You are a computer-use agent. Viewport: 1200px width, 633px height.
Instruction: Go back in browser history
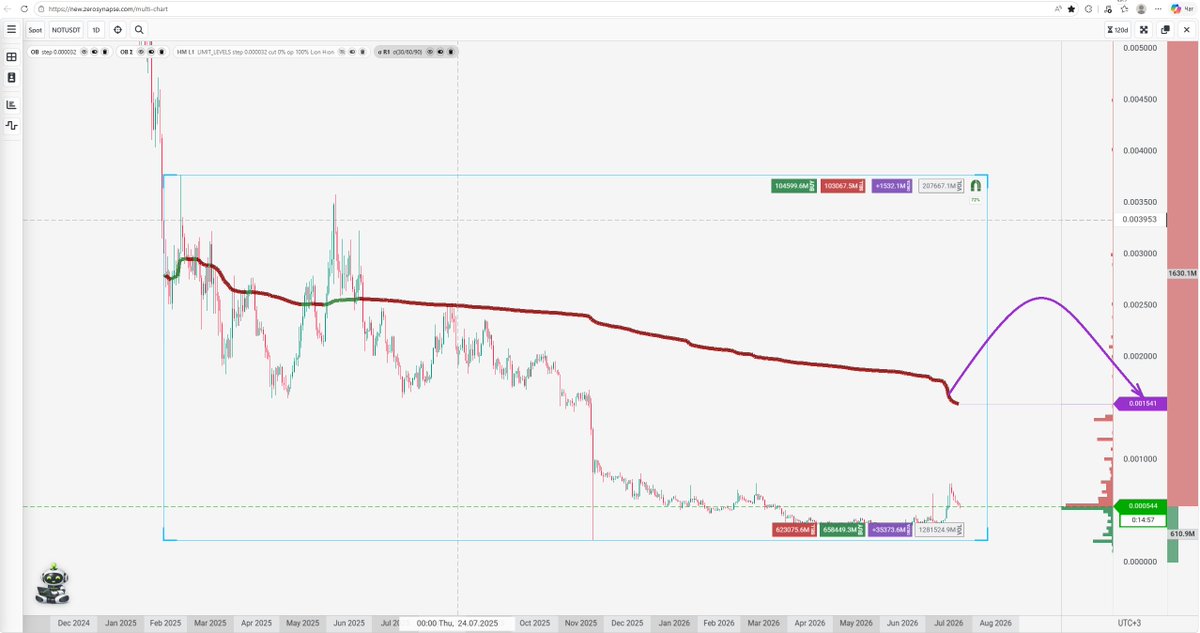pos(7,8)
